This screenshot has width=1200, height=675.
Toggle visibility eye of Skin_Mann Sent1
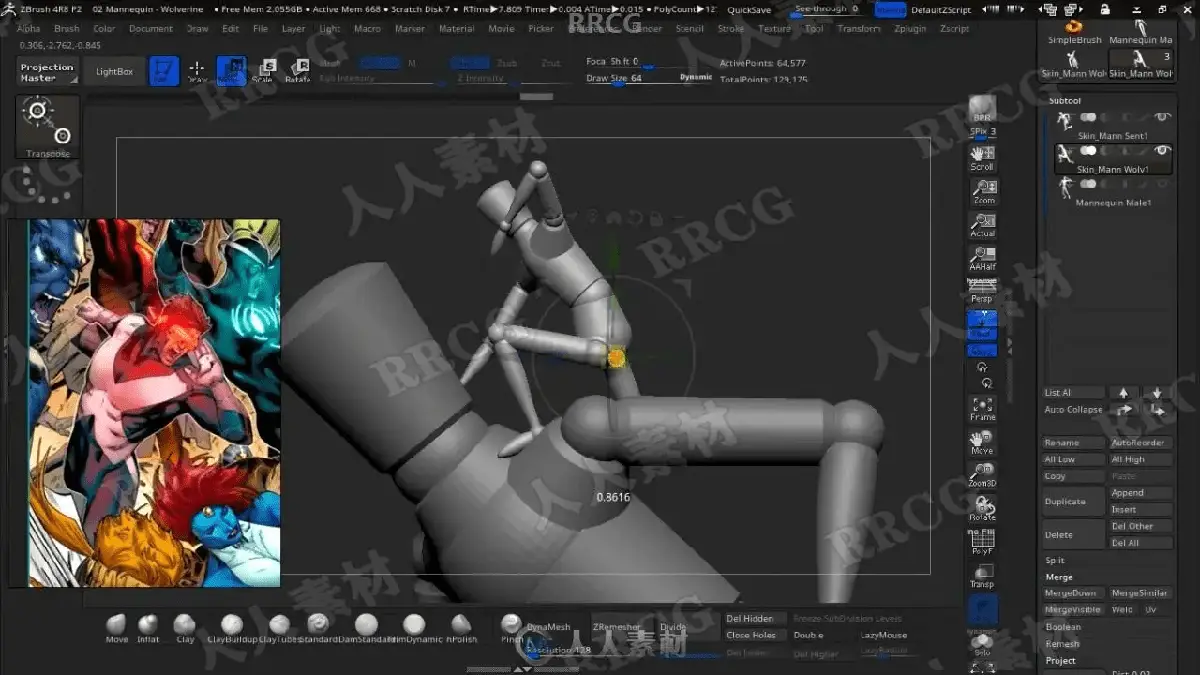click(1162, 118)
